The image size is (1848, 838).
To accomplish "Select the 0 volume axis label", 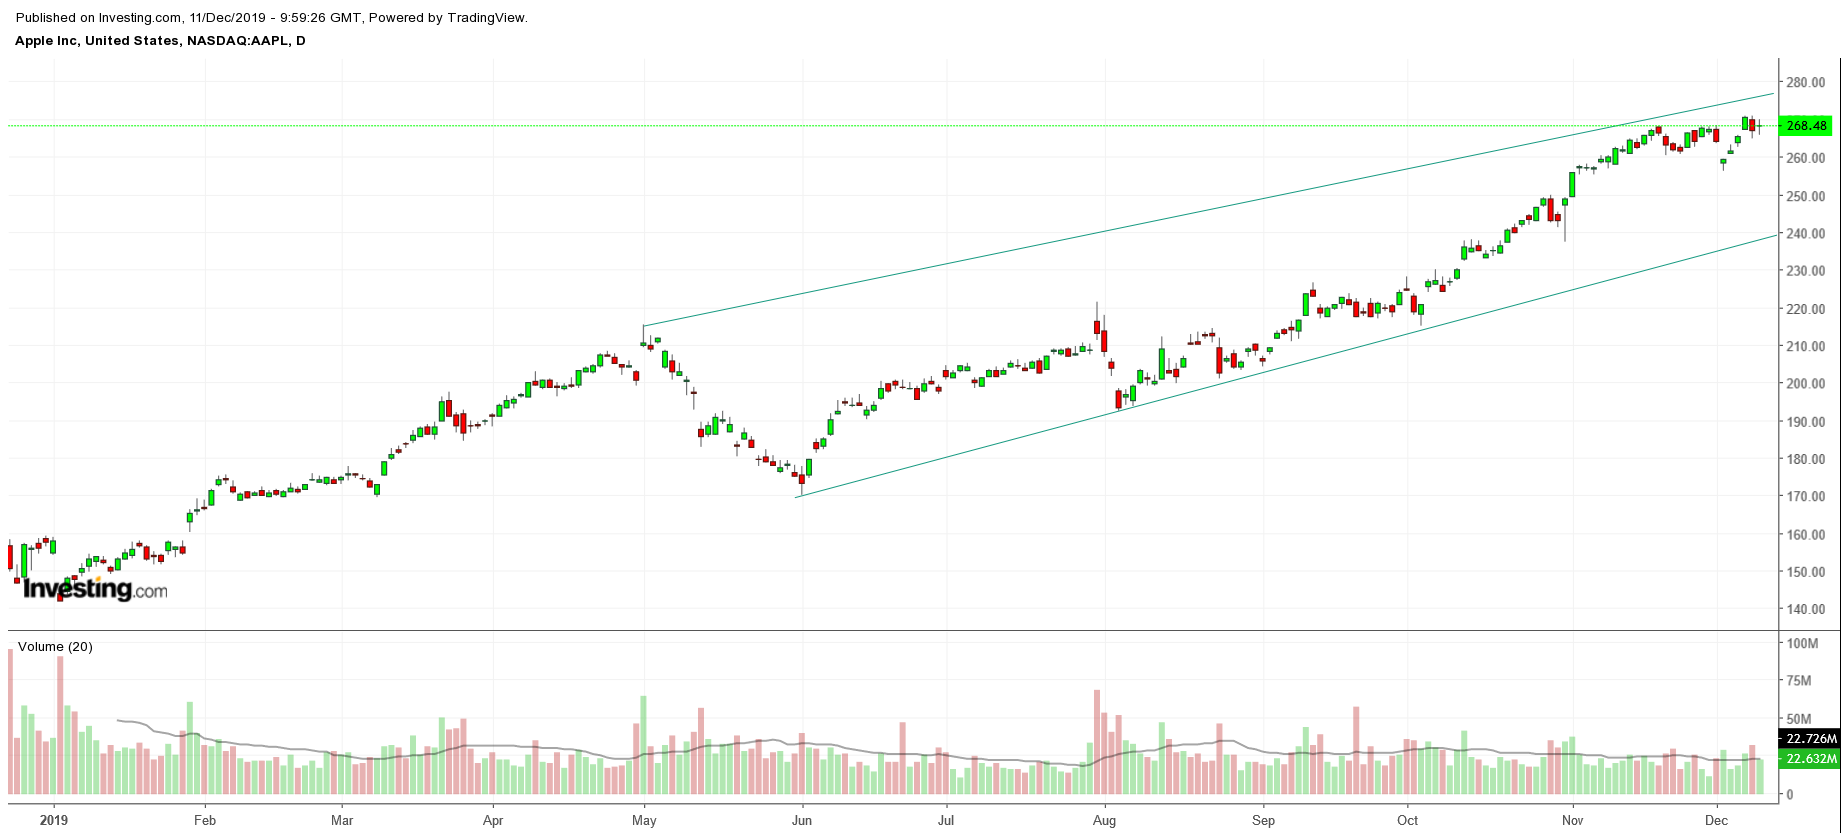I will (1790, 795).
